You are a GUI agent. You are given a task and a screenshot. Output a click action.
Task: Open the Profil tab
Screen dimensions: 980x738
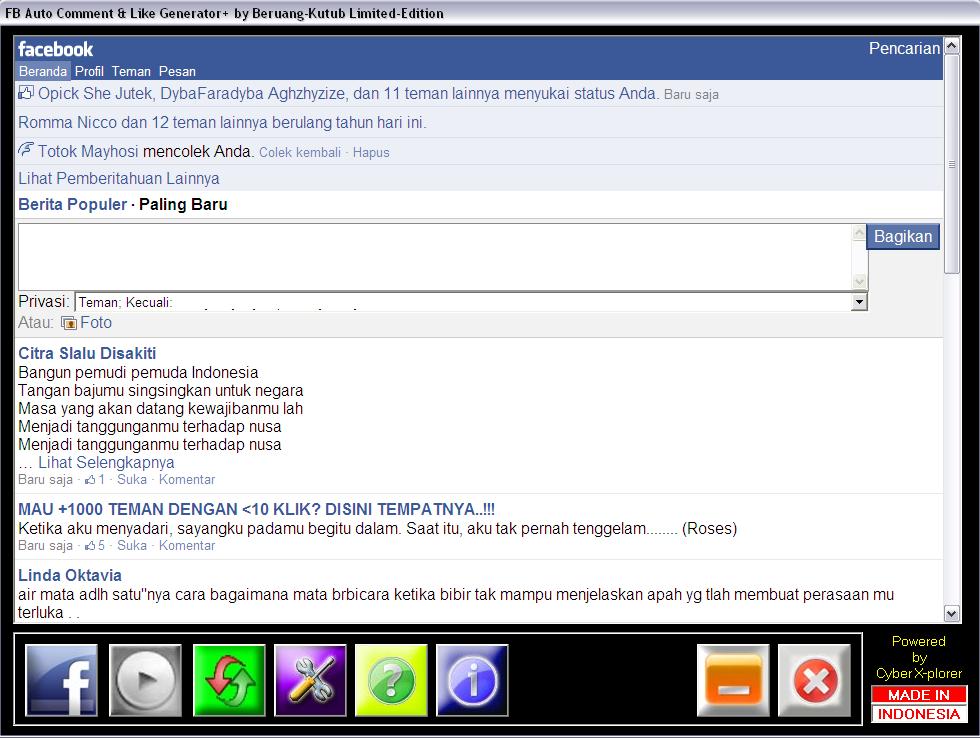pyautogui.click(x=89, y=71)
